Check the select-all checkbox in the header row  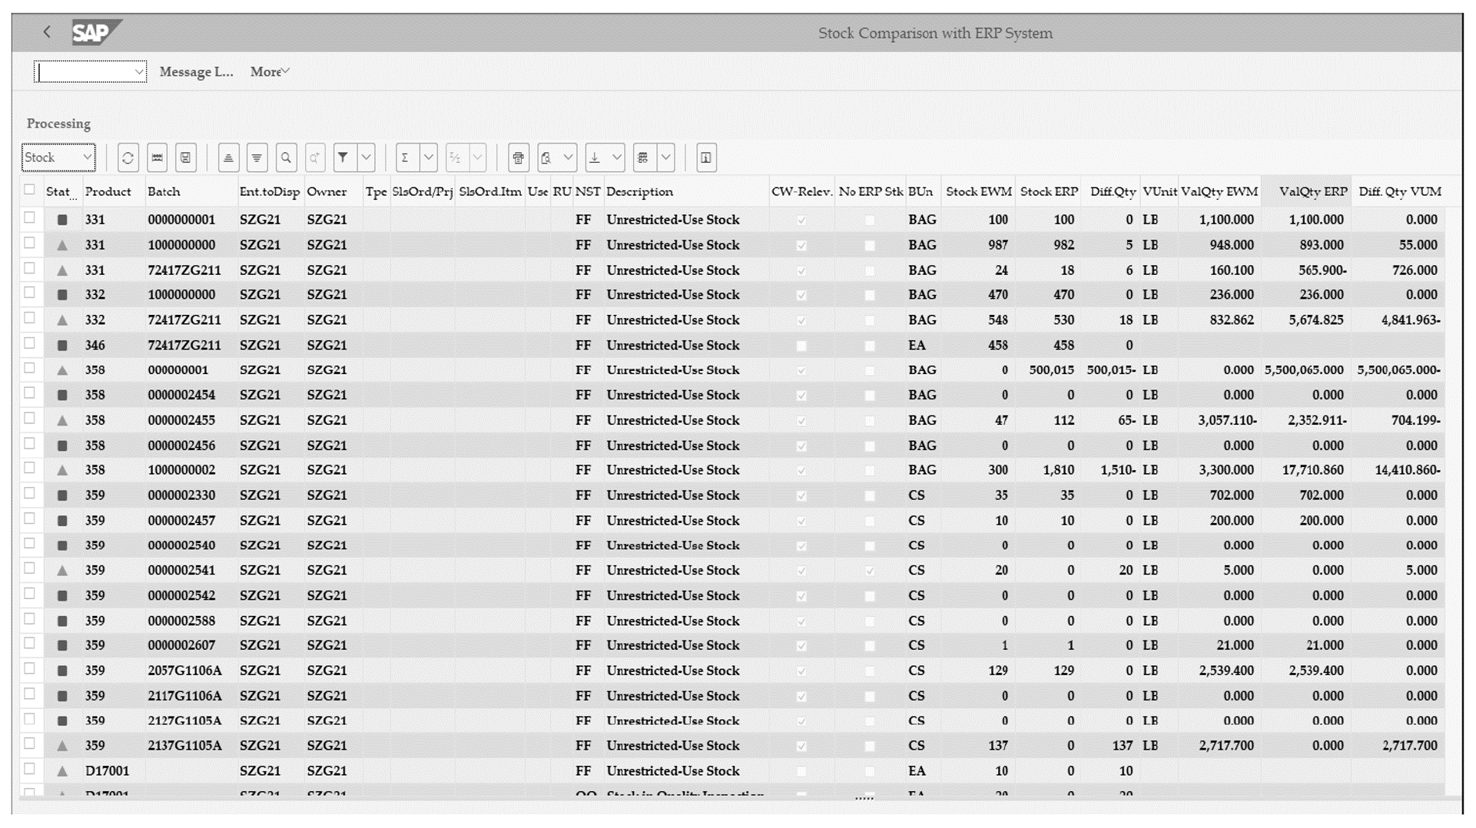pyautogui.click(x=29, y=189)
